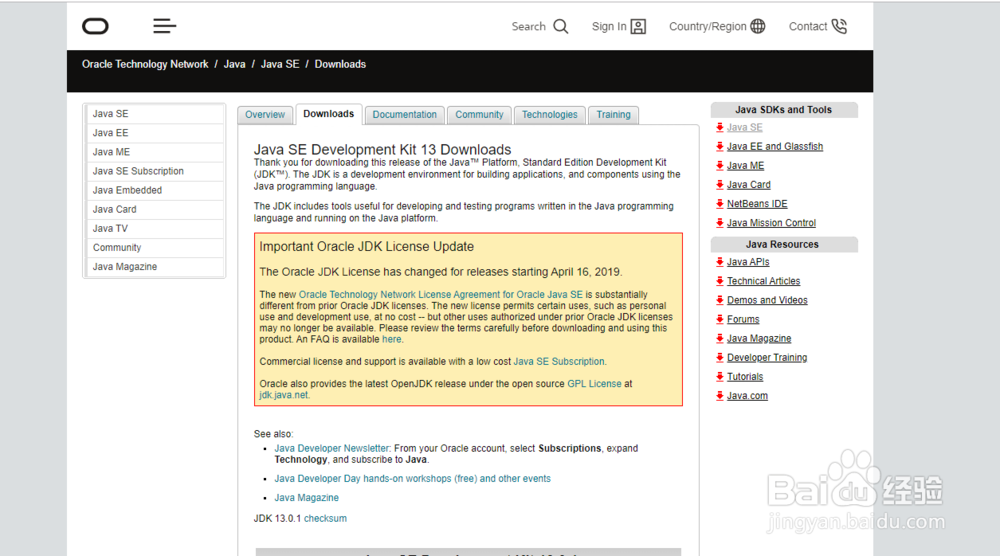Screen dimensions: 1000x556
Task: Click red arrow beside Forums
Action: click(719, 319)
